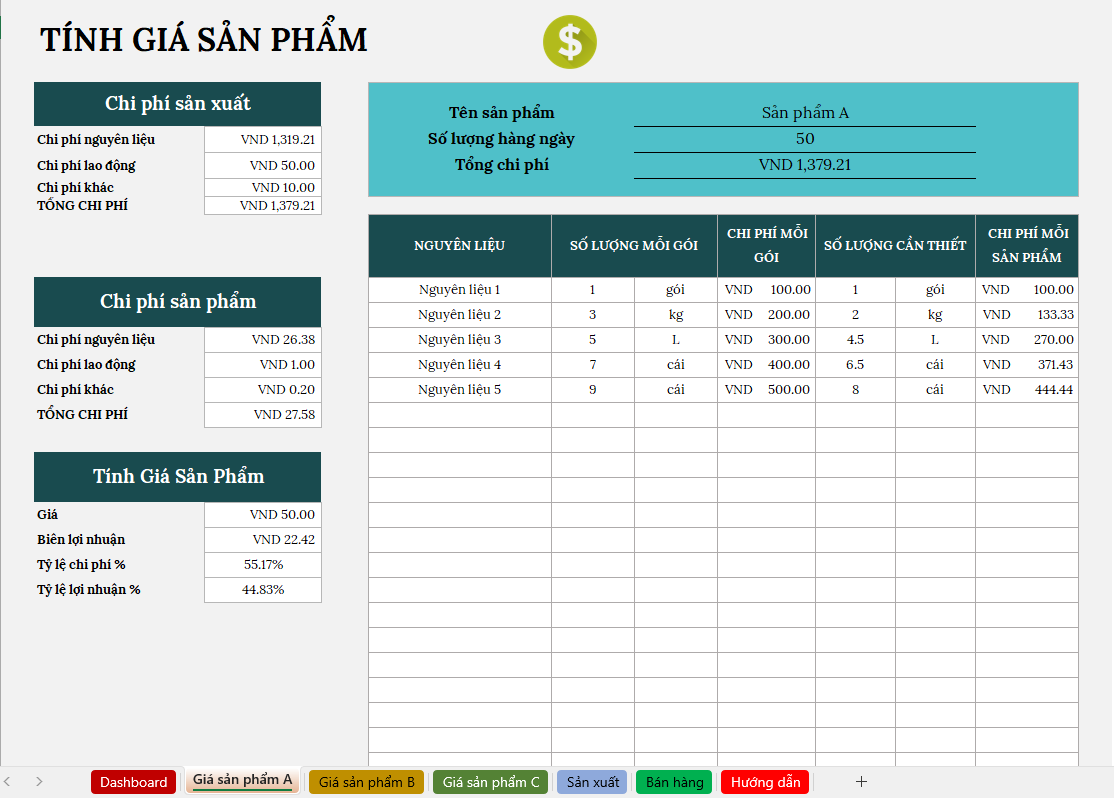Viewport: 1114px width, 798px height.
Task: Click the Chi phí lao động VND 50.00 cell
Action: tap(263, 166)
